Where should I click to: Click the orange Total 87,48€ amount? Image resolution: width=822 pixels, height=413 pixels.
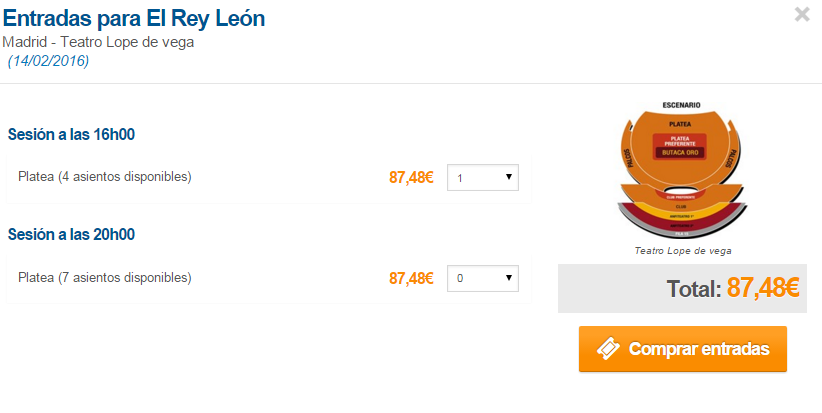point(763,288)
